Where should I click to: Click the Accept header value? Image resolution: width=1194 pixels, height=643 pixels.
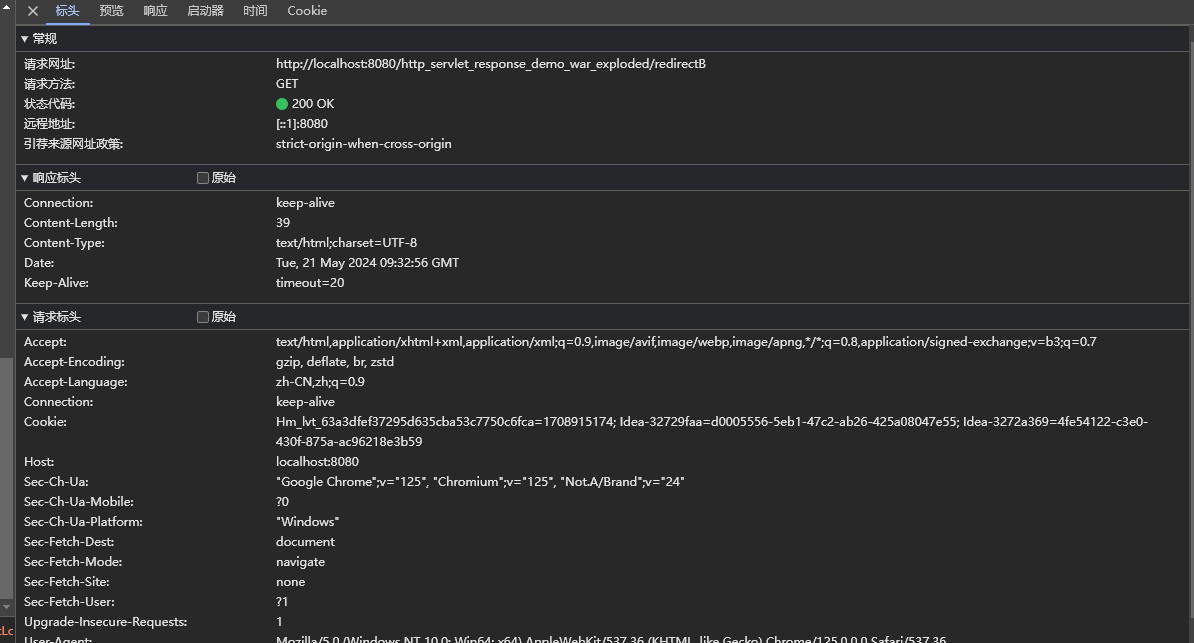coord(686,342)
